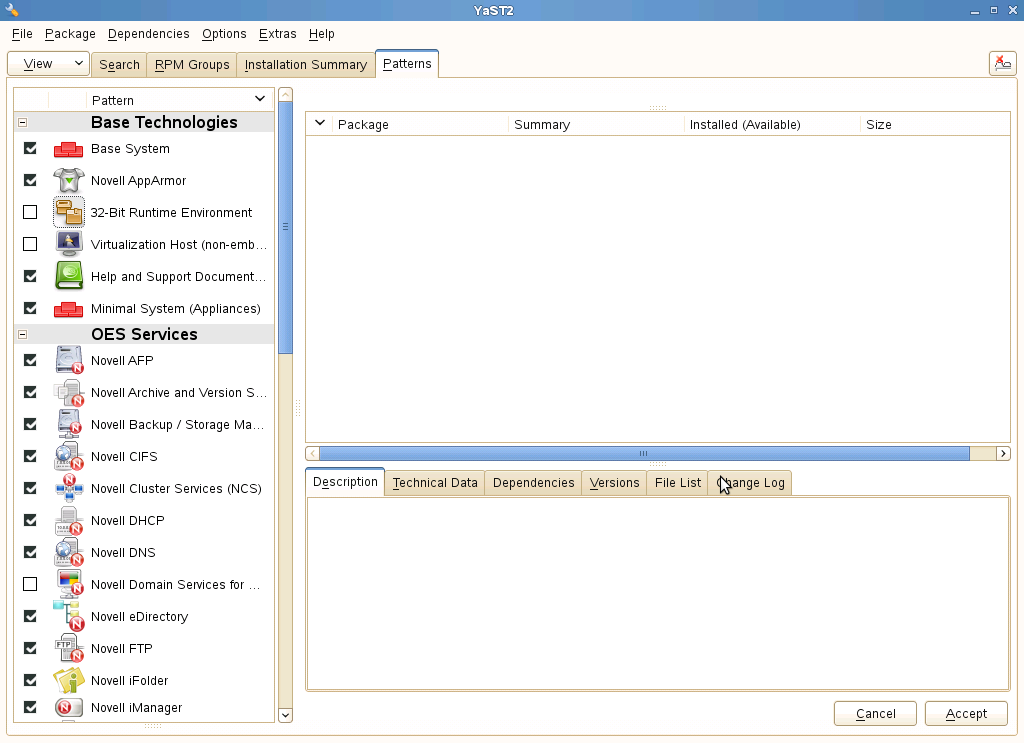Click the Cancel button
The height and width of the screenshot is (743, 1024).
click(x=875, y=713)
